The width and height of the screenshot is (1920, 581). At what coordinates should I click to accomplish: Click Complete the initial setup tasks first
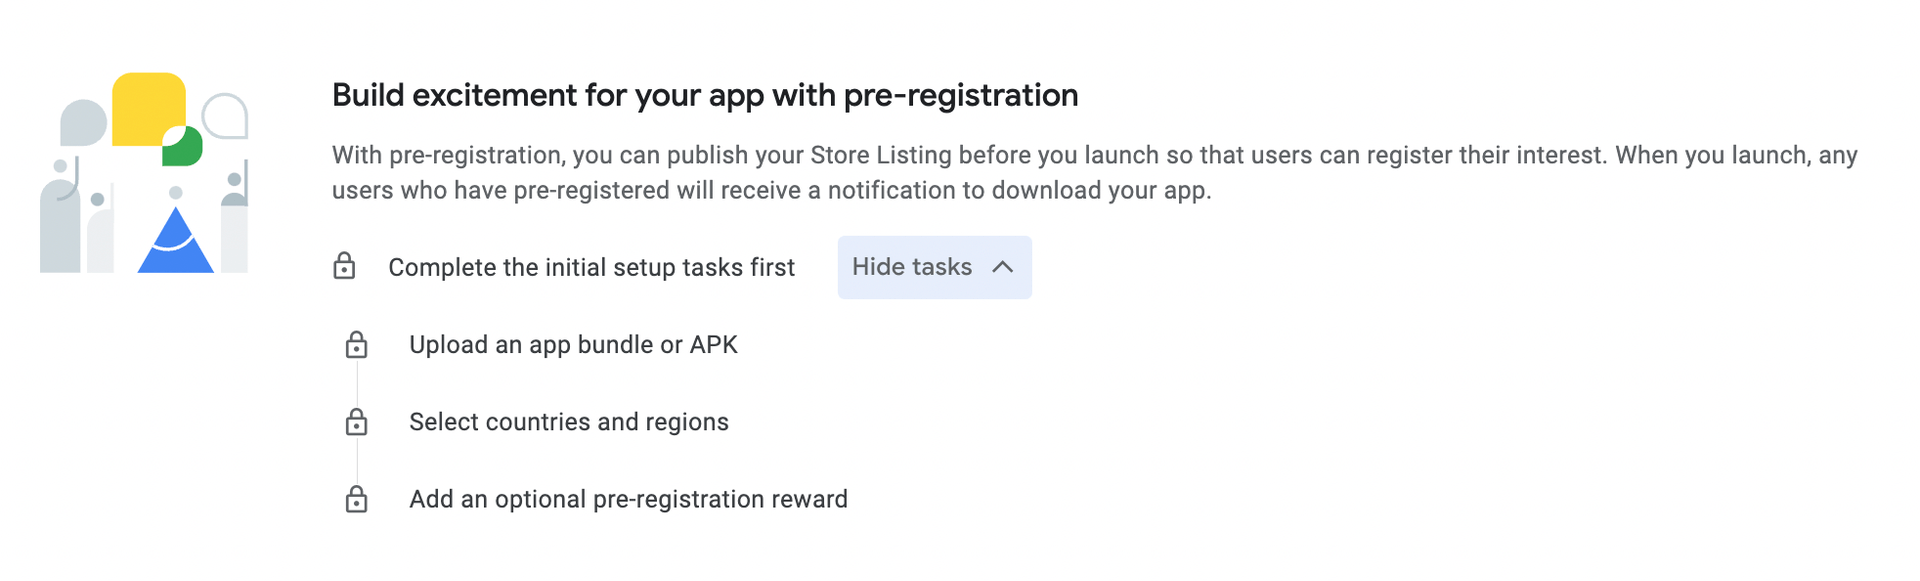point(592,267)
